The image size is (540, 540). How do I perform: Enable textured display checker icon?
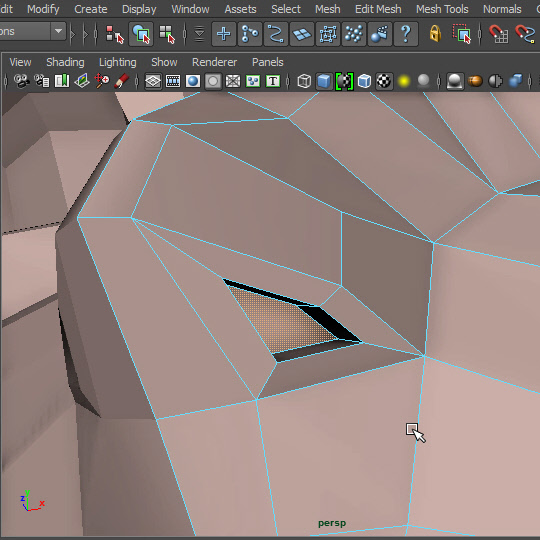point(384,81)
